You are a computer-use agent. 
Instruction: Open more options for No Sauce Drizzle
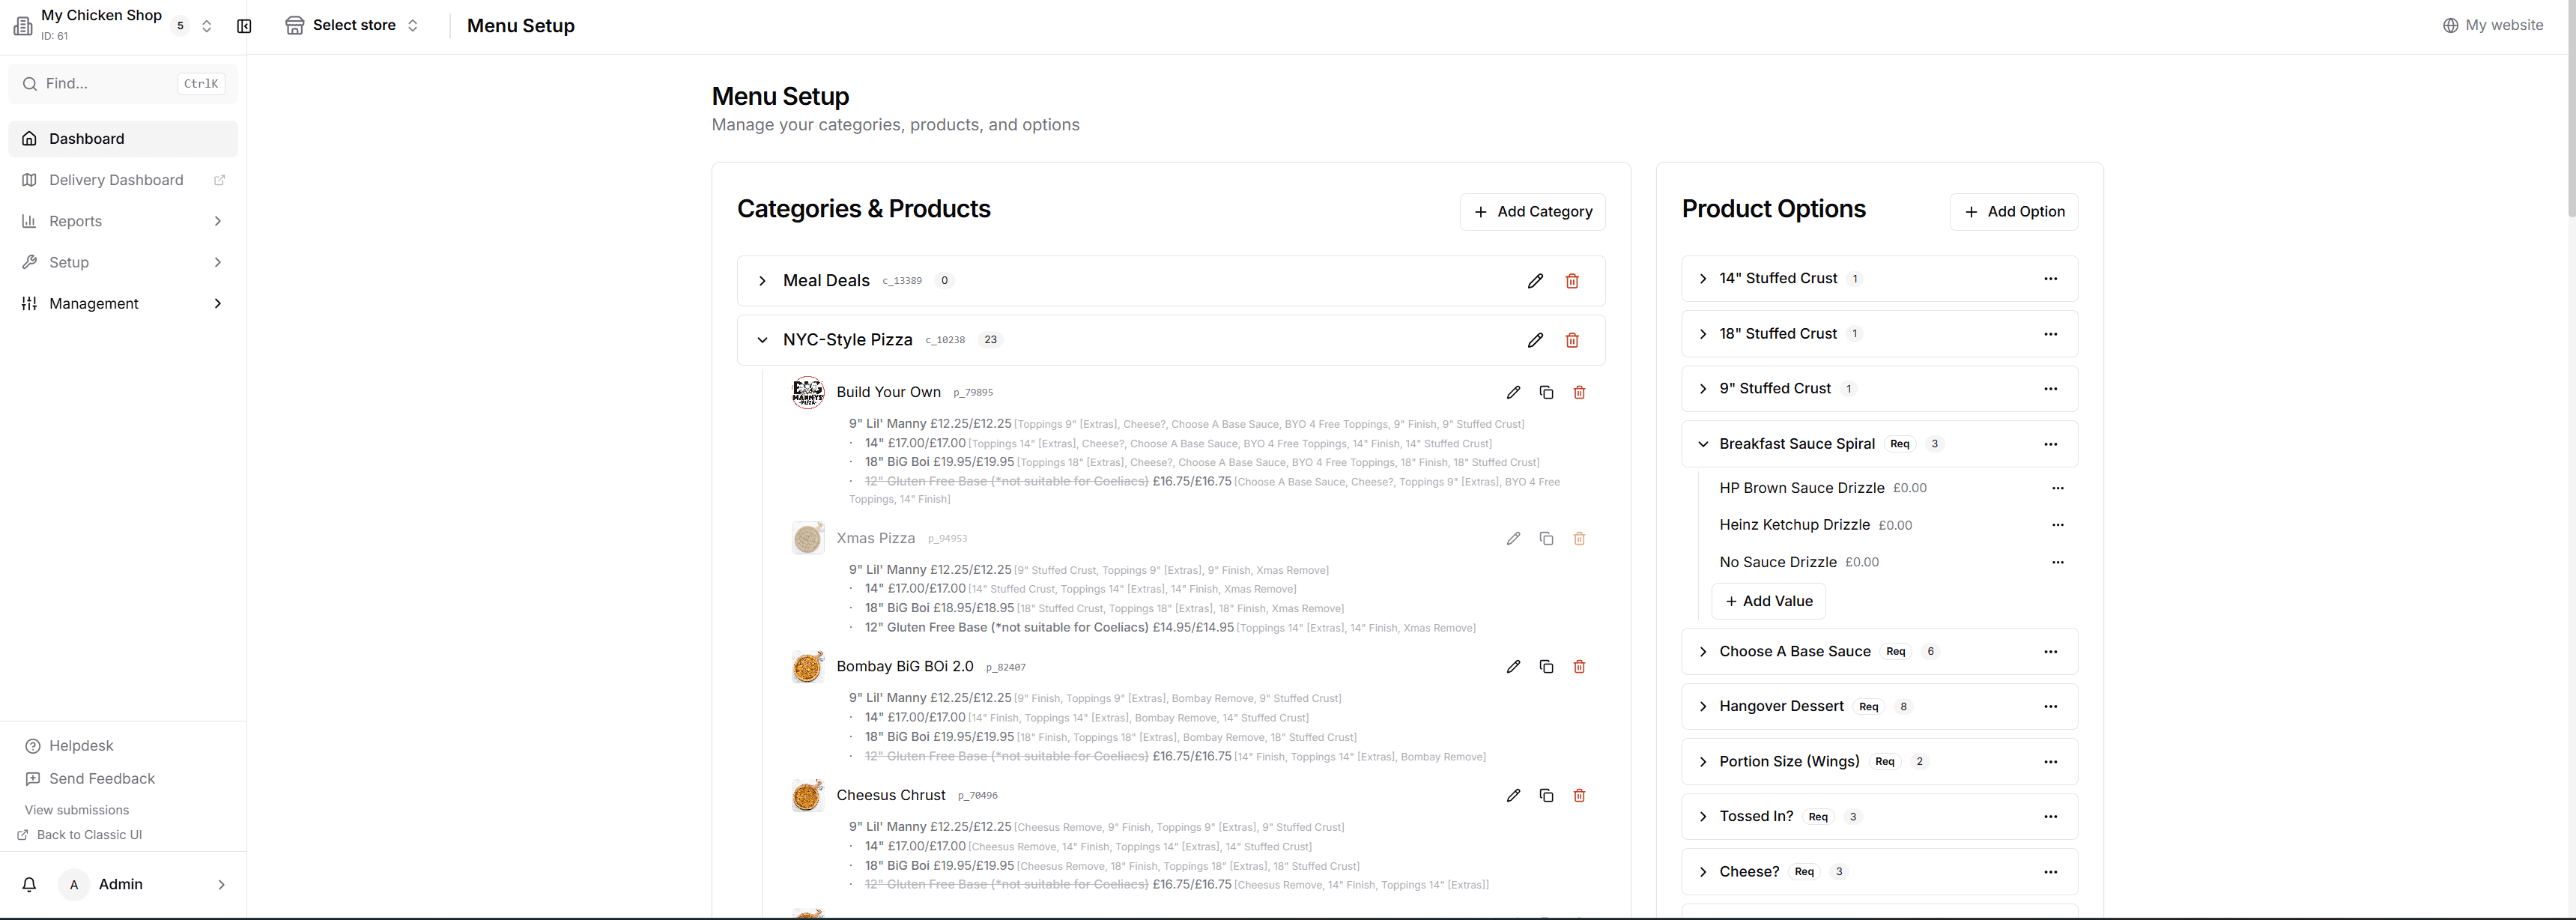(x=2057, y=562)
